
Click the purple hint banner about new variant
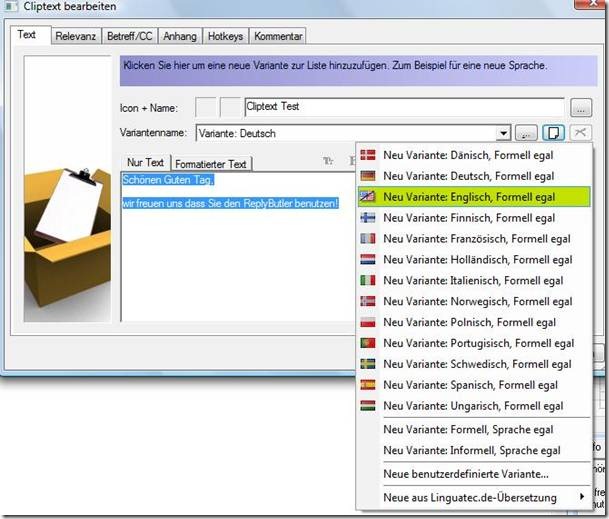point(358,70)
